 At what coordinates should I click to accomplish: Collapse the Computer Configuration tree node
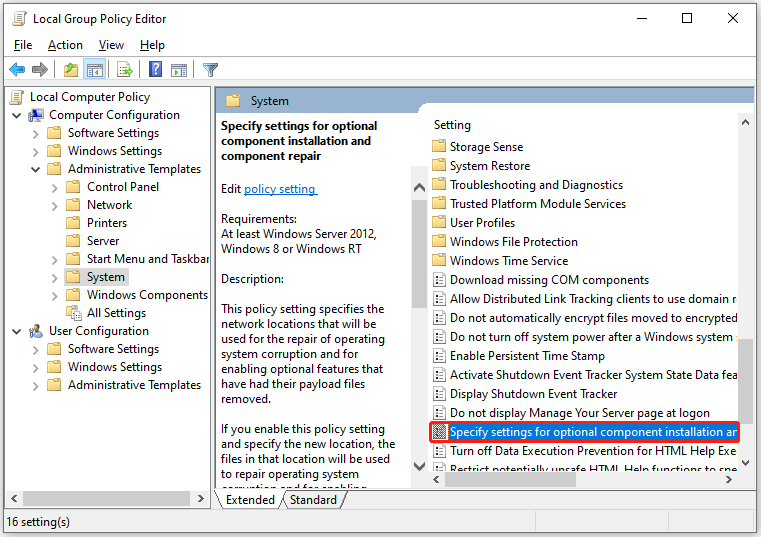(x=17, y=115)
